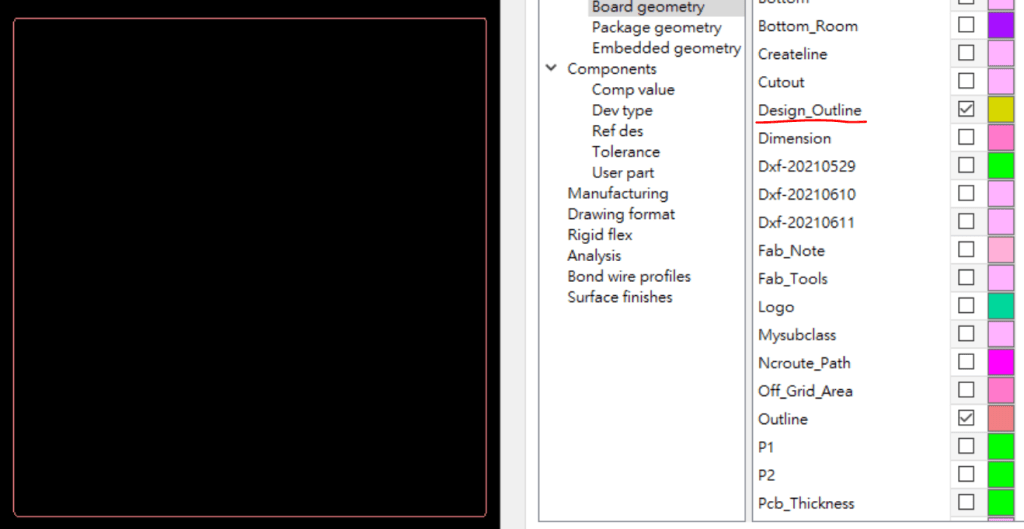Uncheck the Design_Outline checkbox
Viewport: 1024px width, 529px height.
966,109
